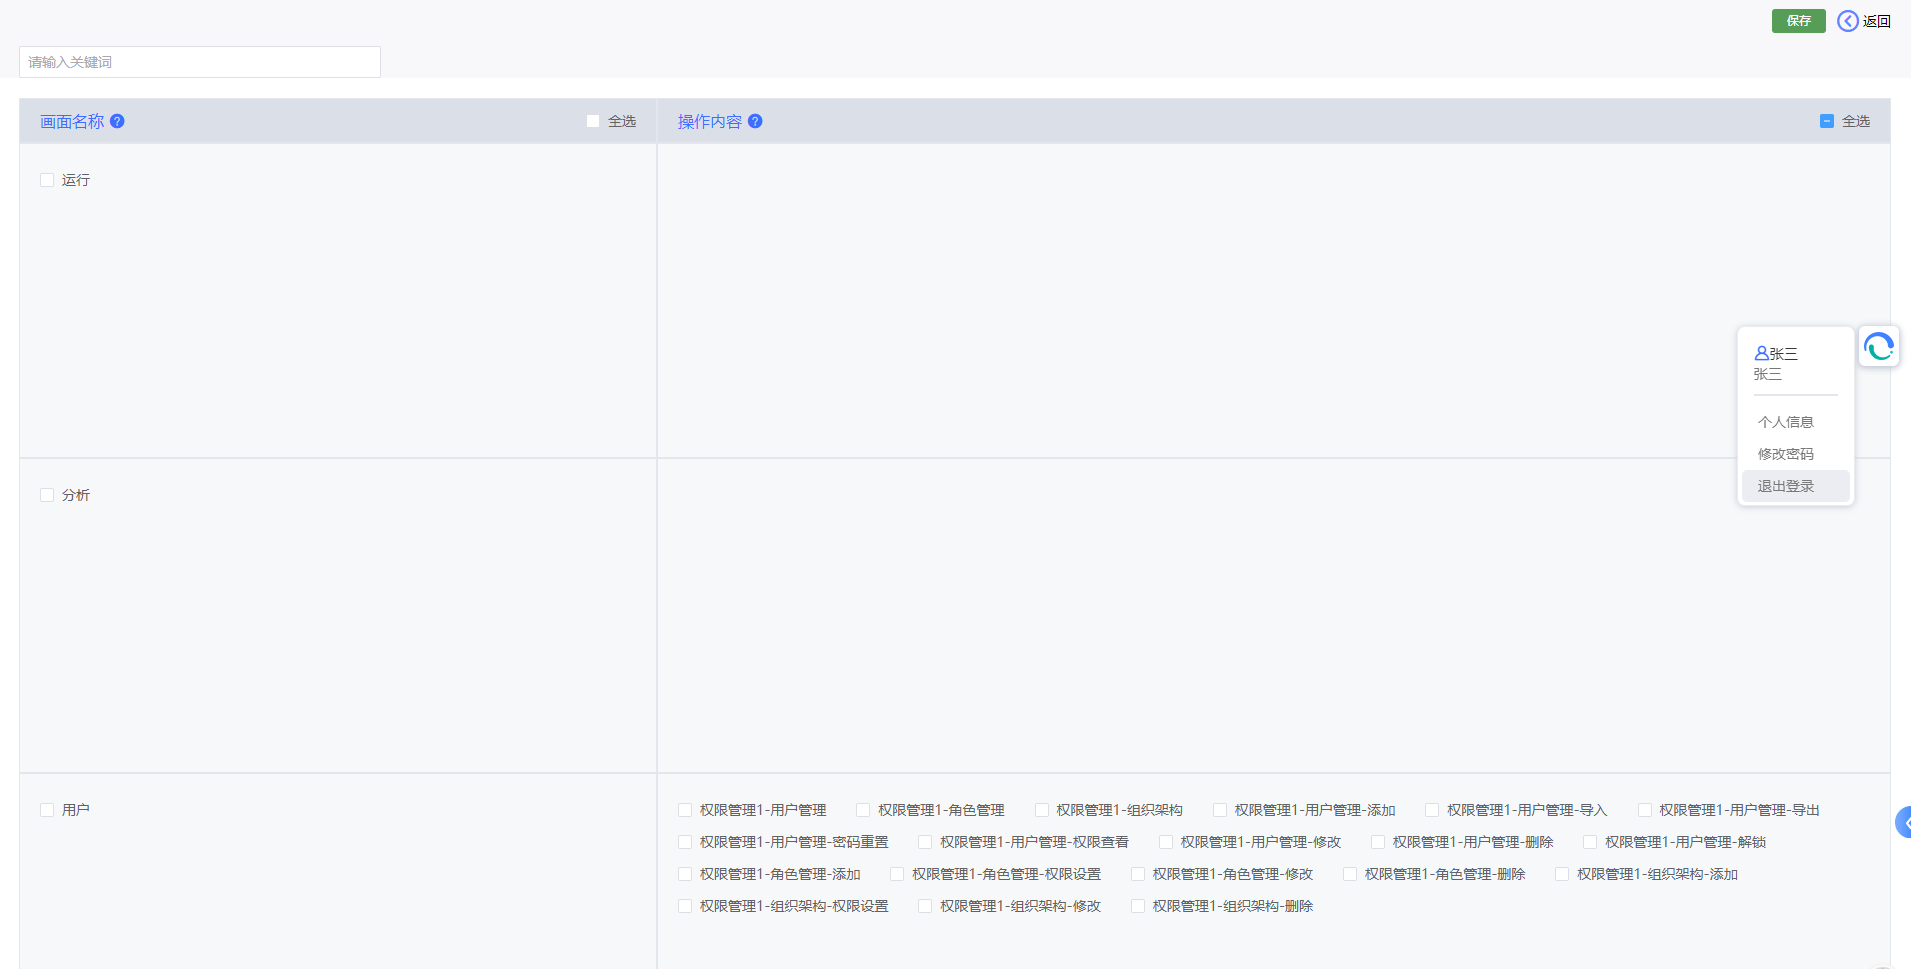Expand the blue side panel handle

1903,822
